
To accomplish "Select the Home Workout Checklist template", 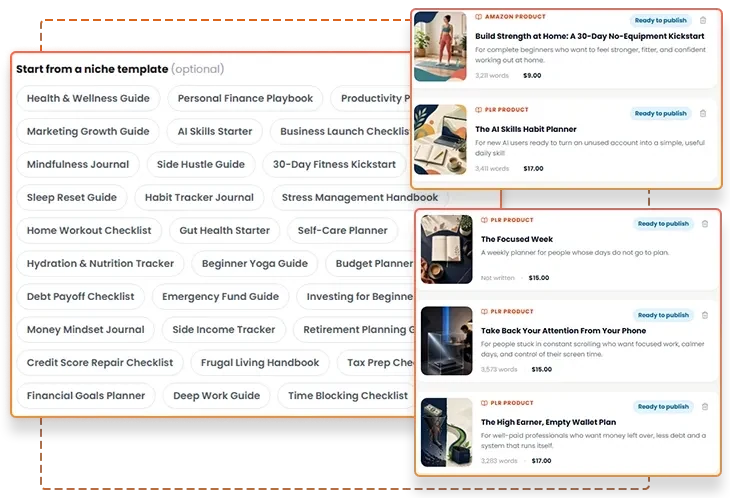I will [x=89, y=230].
